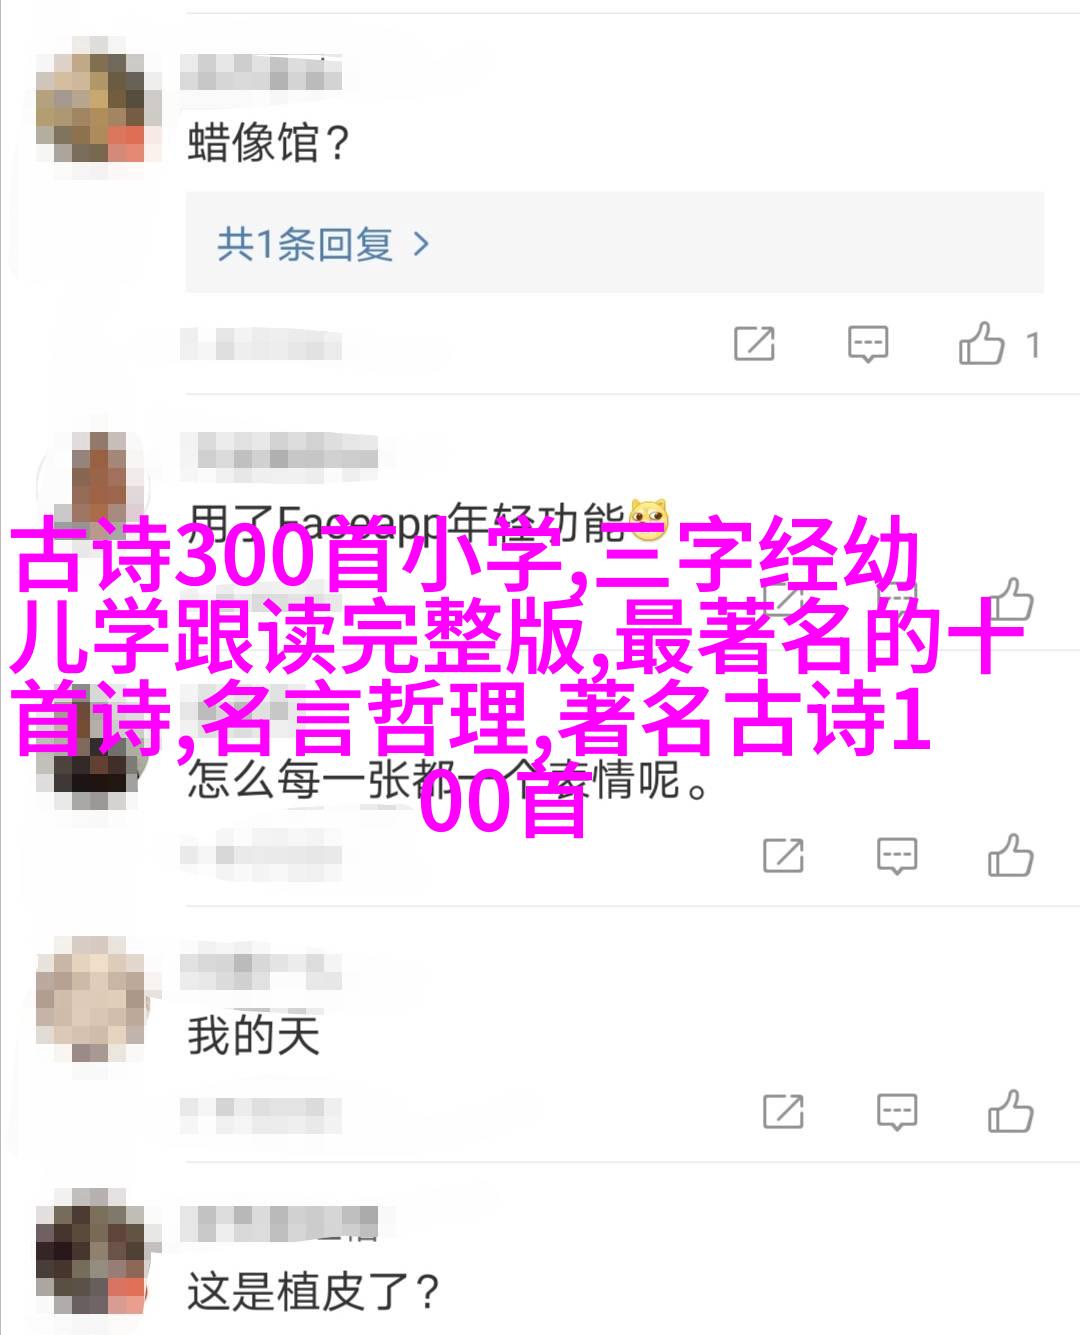Forward the "怎么每一张都一个表情呢" comment
Image resolution: width=1080 pixels, height=1335 pixels.
click(x=783, y=856)
